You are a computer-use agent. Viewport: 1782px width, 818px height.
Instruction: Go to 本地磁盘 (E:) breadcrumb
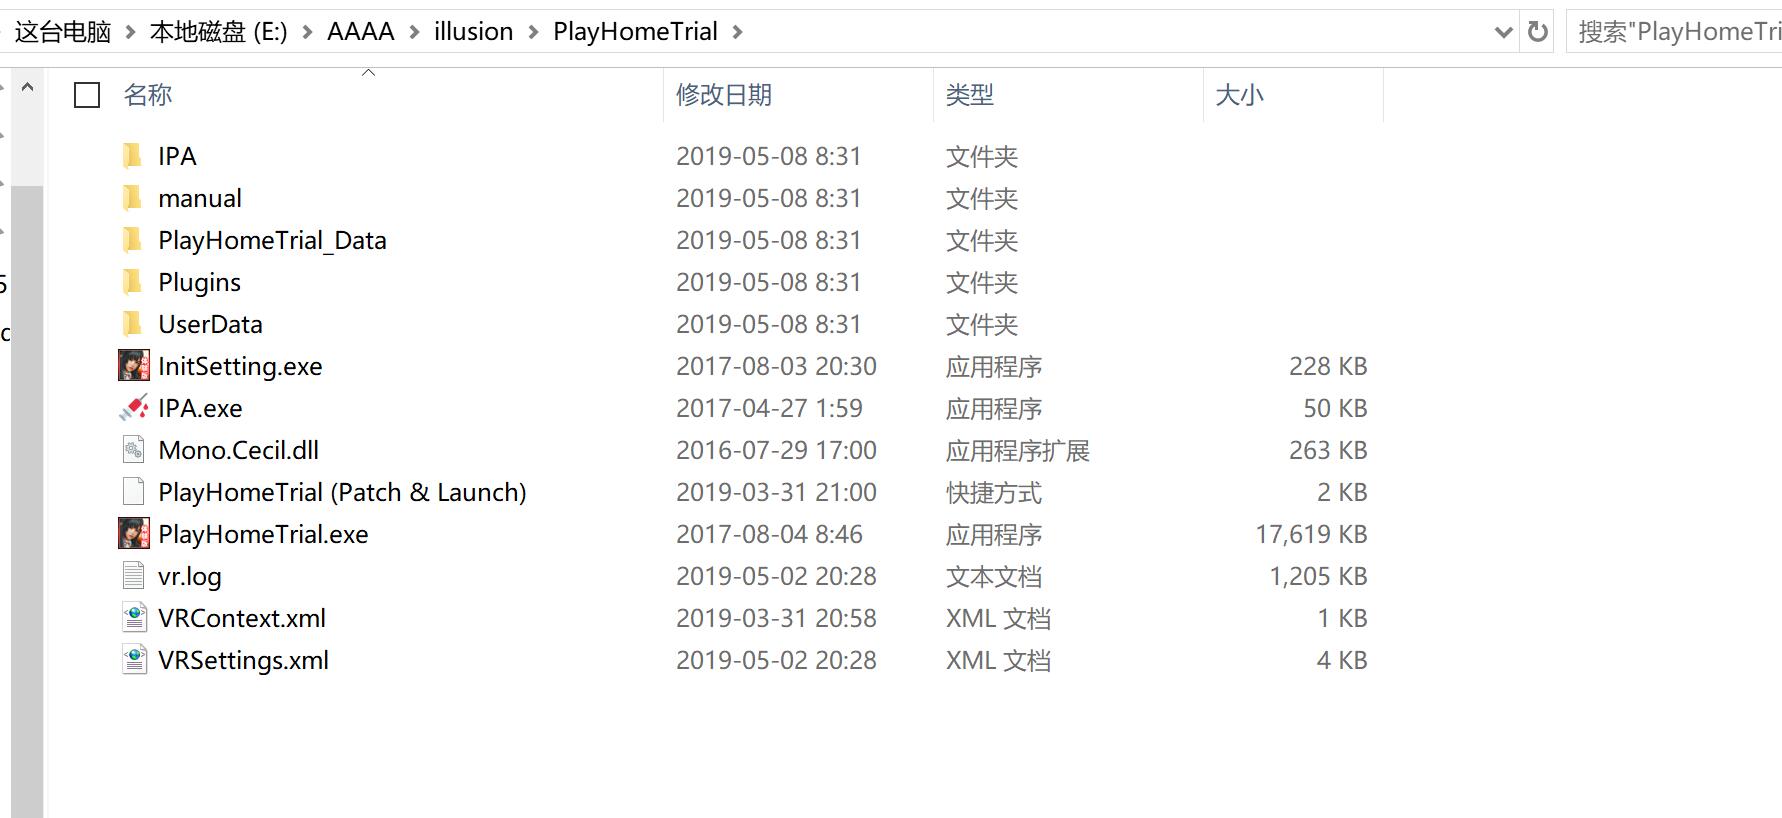(218, 32)
